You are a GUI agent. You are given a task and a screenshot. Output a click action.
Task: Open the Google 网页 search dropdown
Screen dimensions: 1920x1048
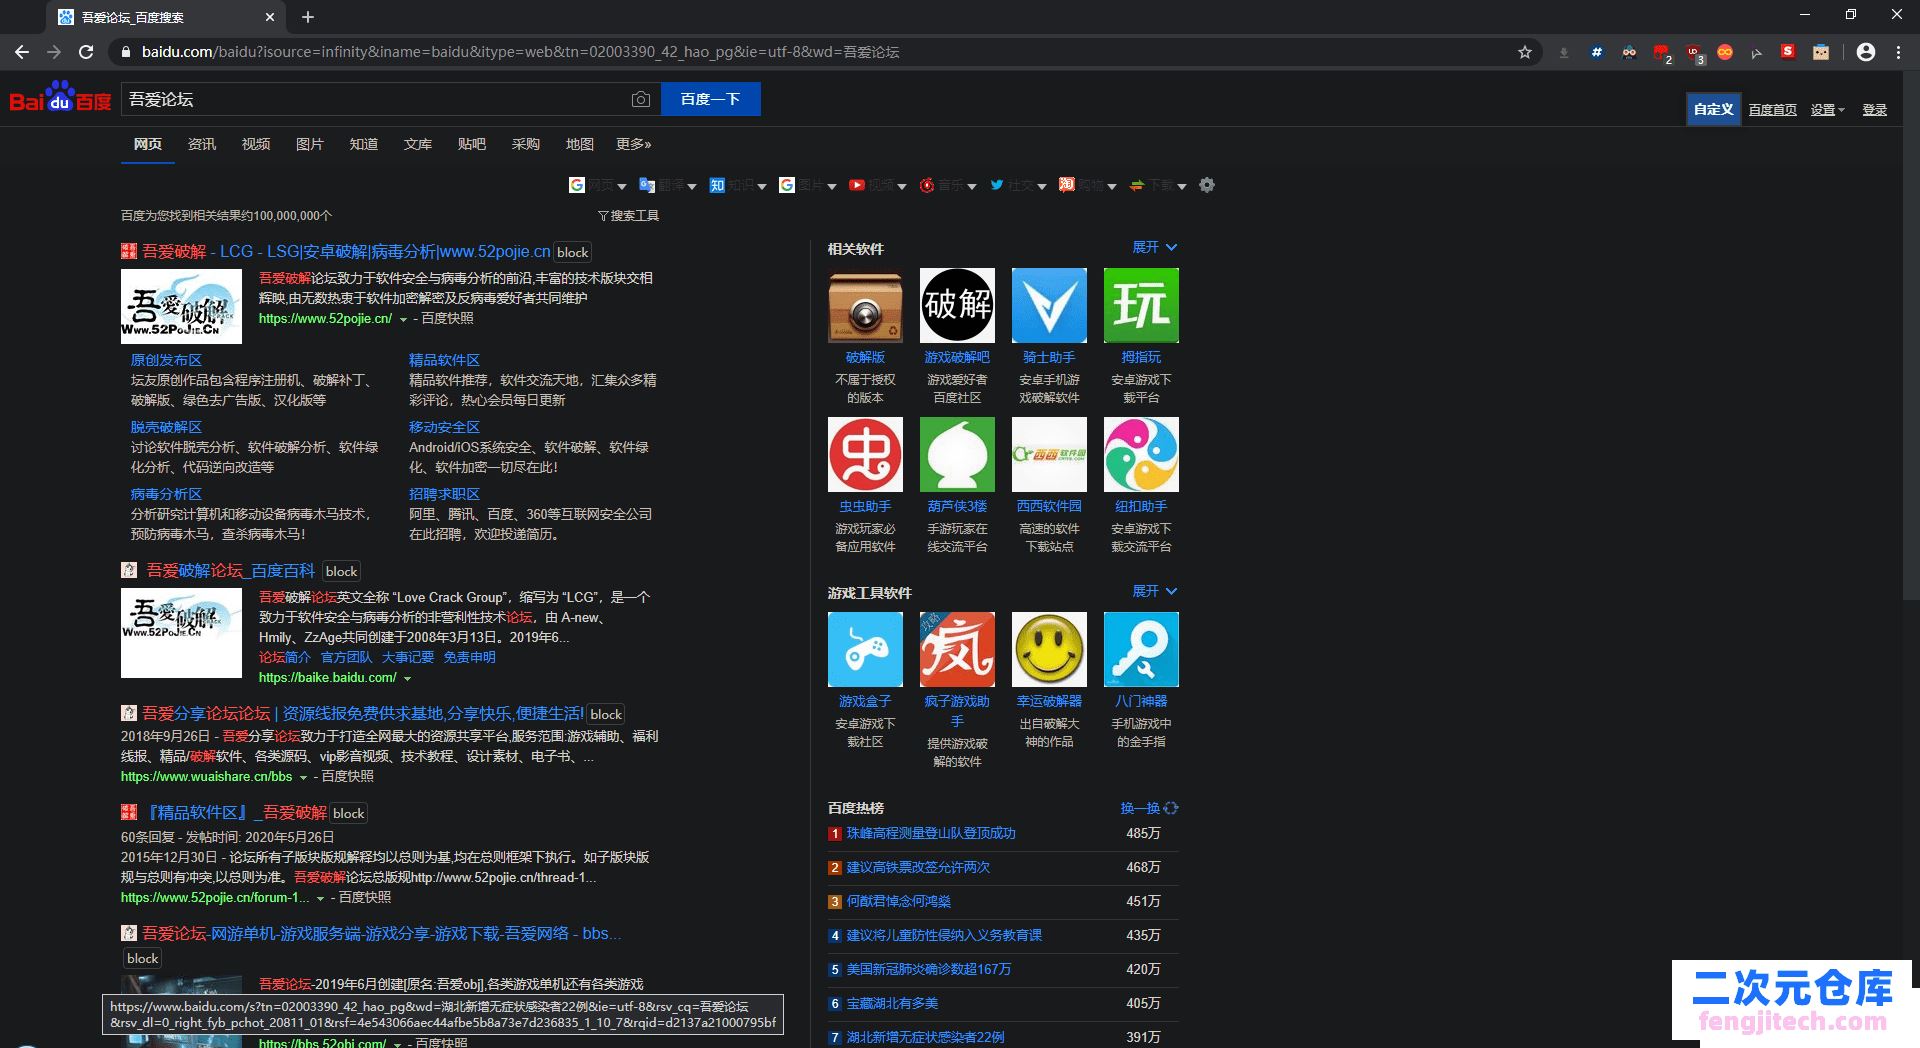[x=598, y=185]
